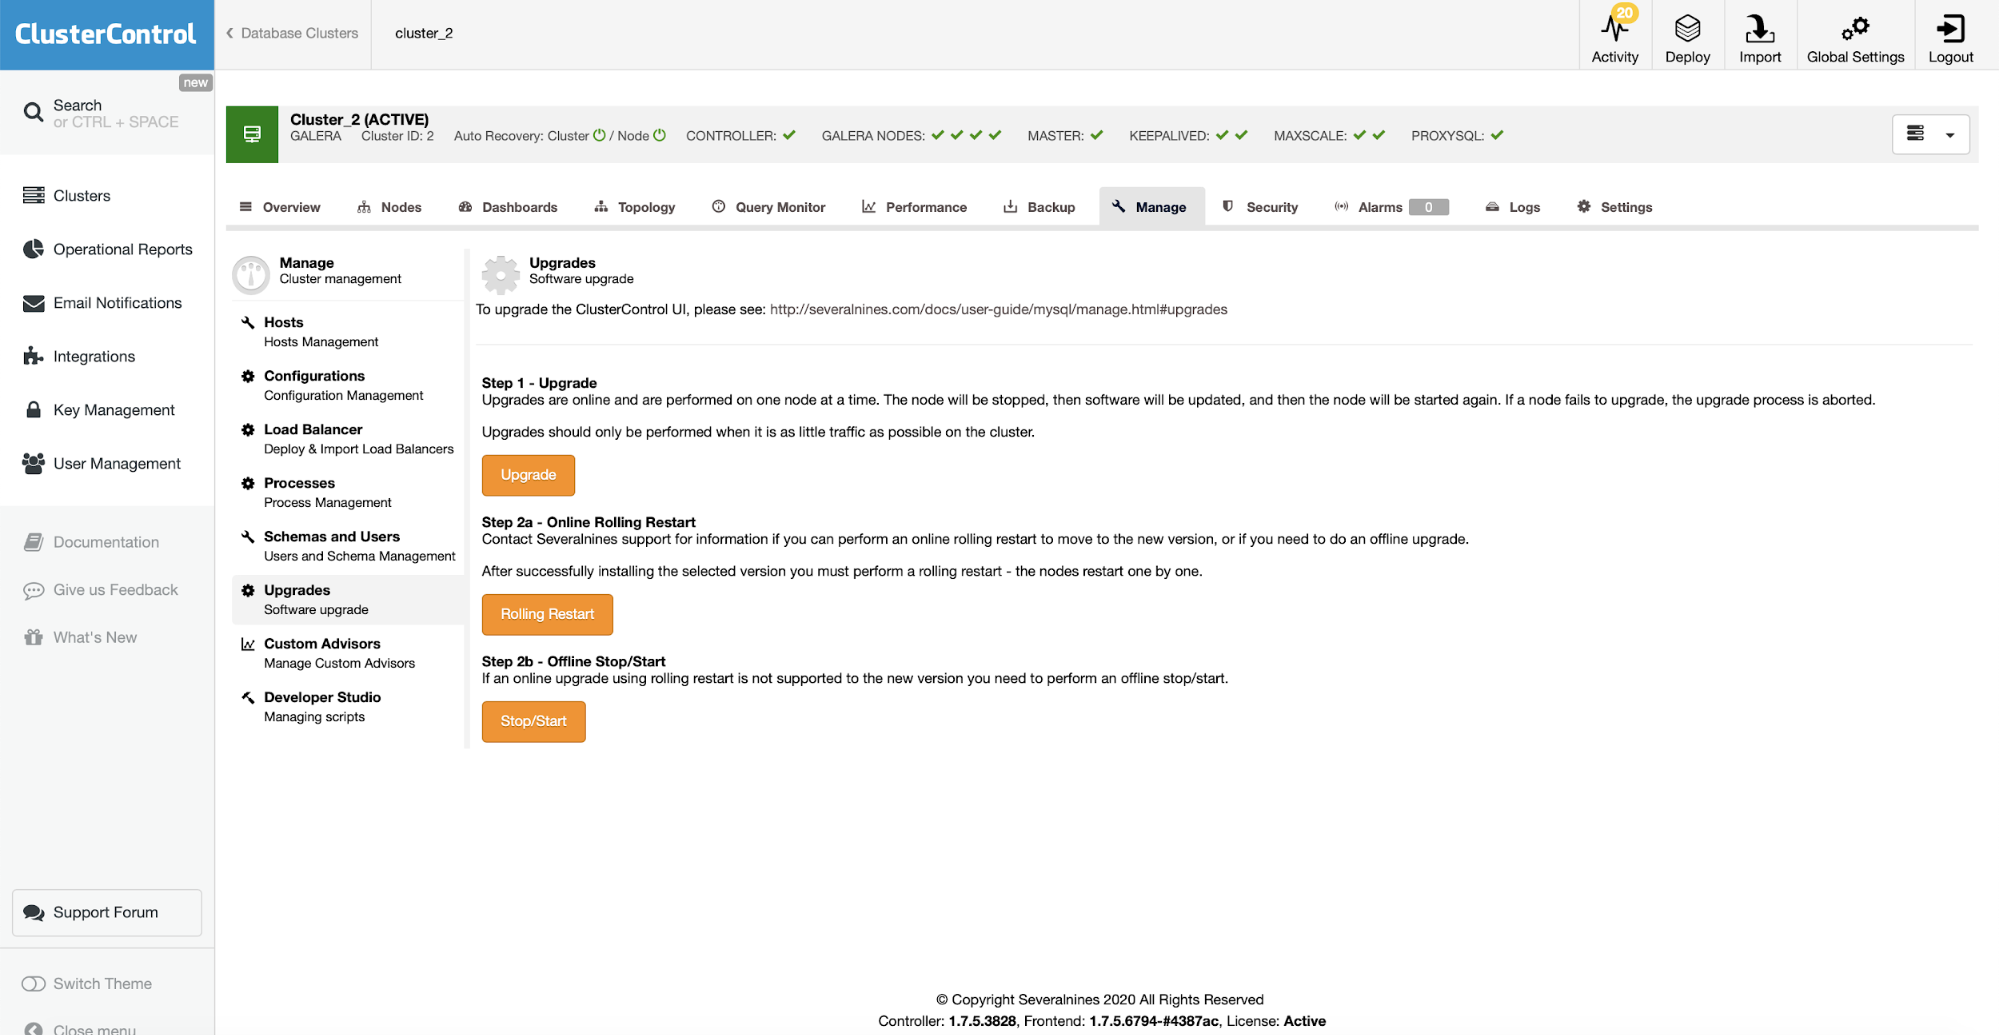Click the MASTER status checkmark
The width and height of the screenshot is (1999, 1036).
[1096, 135]
